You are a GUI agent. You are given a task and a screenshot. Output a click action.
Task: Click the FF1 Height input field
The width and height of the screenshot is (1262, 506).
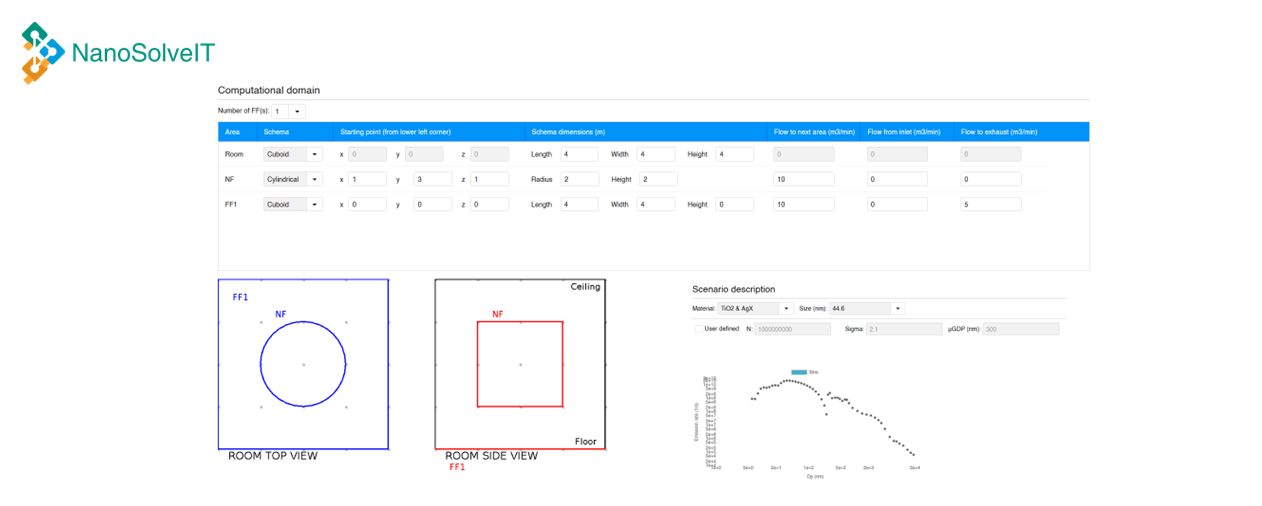click(734, 205)
